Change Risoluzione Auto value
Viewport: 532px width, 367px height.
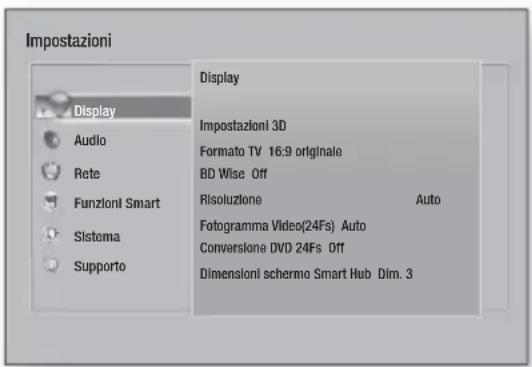[428, 199]
